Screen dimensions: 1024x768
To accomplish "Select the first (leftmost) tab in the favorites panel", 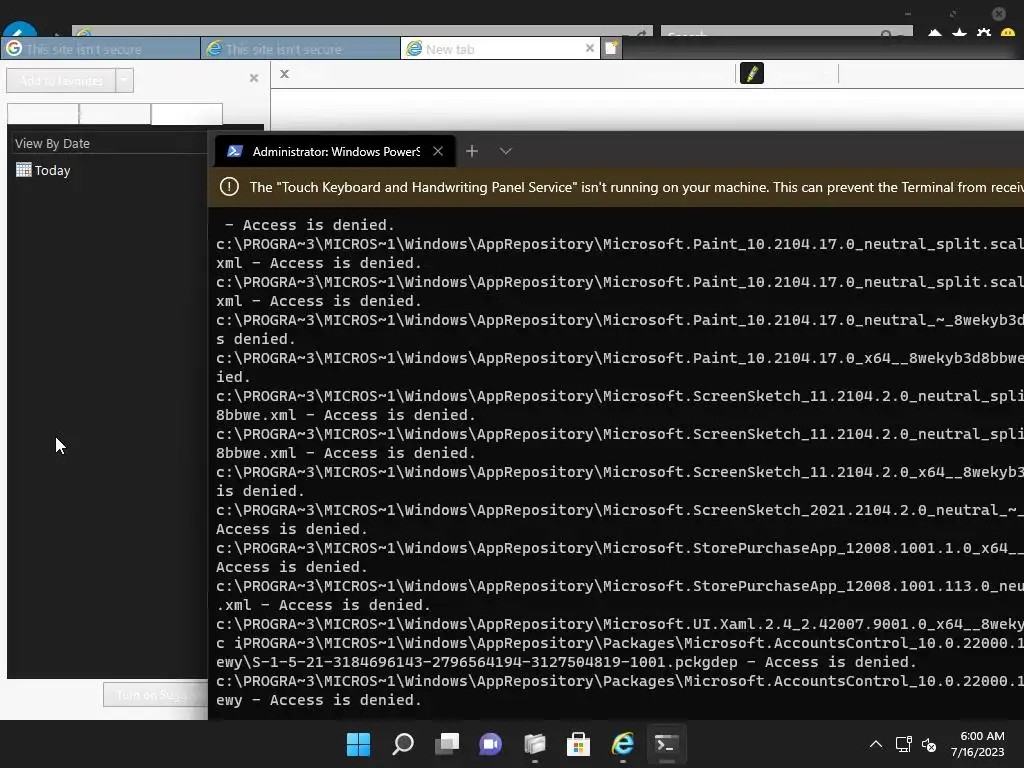I will pos(43,114).
